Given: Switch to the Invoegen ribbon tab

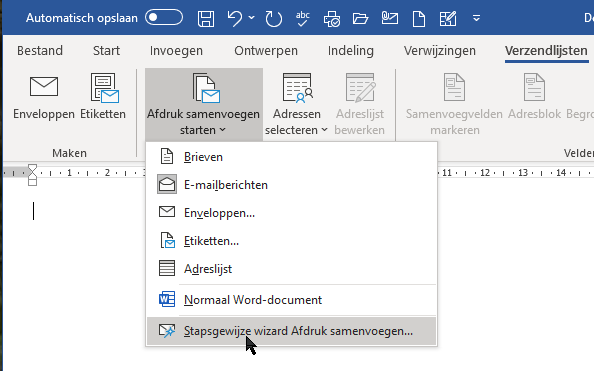Looking at the screenshot, I should pyautogui.click(x=176, y=51).
